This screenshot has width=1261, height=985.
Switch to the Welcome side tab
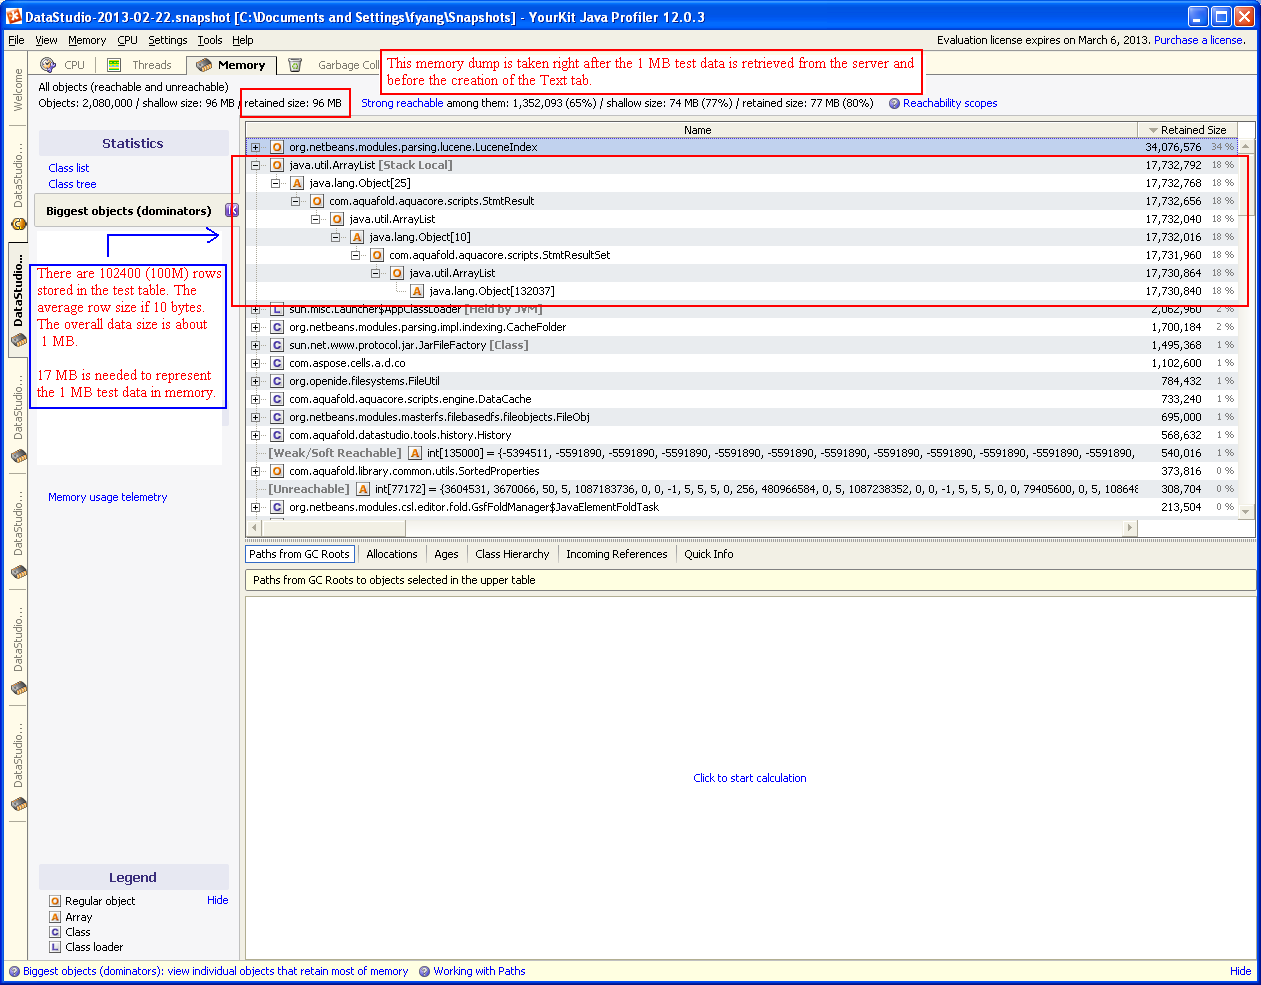tap(17, 89)
